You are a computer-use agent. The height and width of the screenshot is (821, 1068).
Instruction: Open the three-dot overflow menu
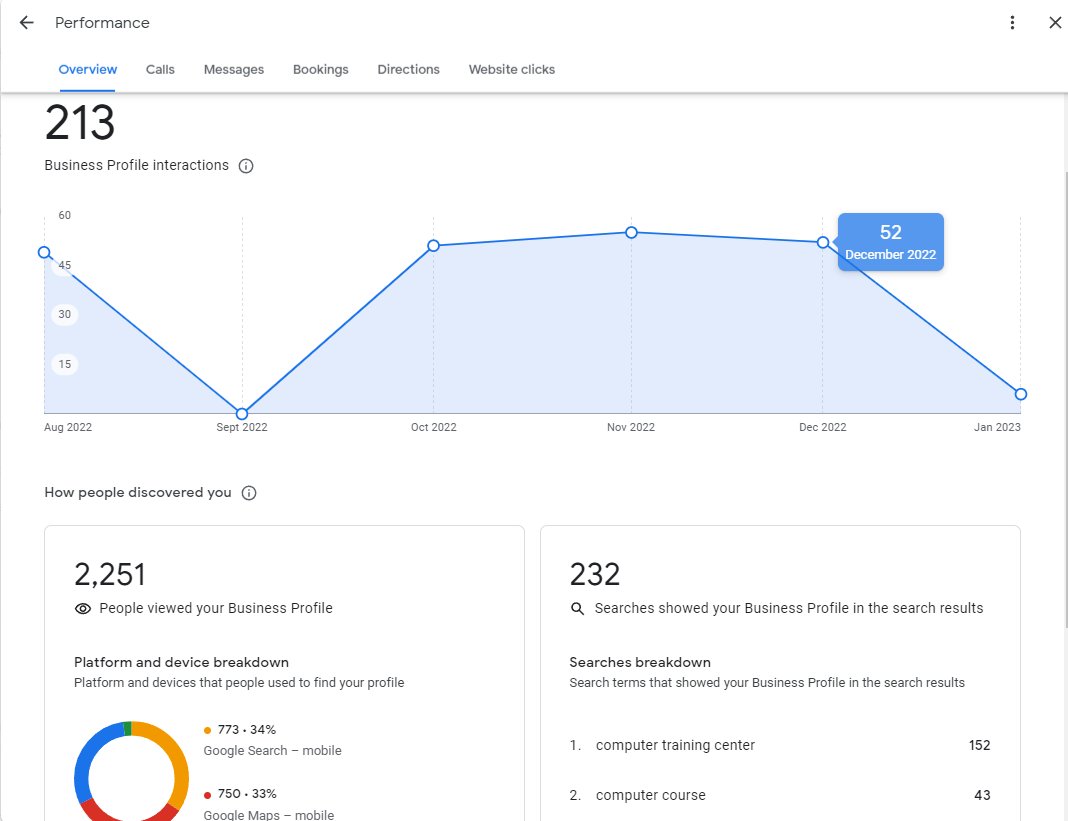point(1012,22)
